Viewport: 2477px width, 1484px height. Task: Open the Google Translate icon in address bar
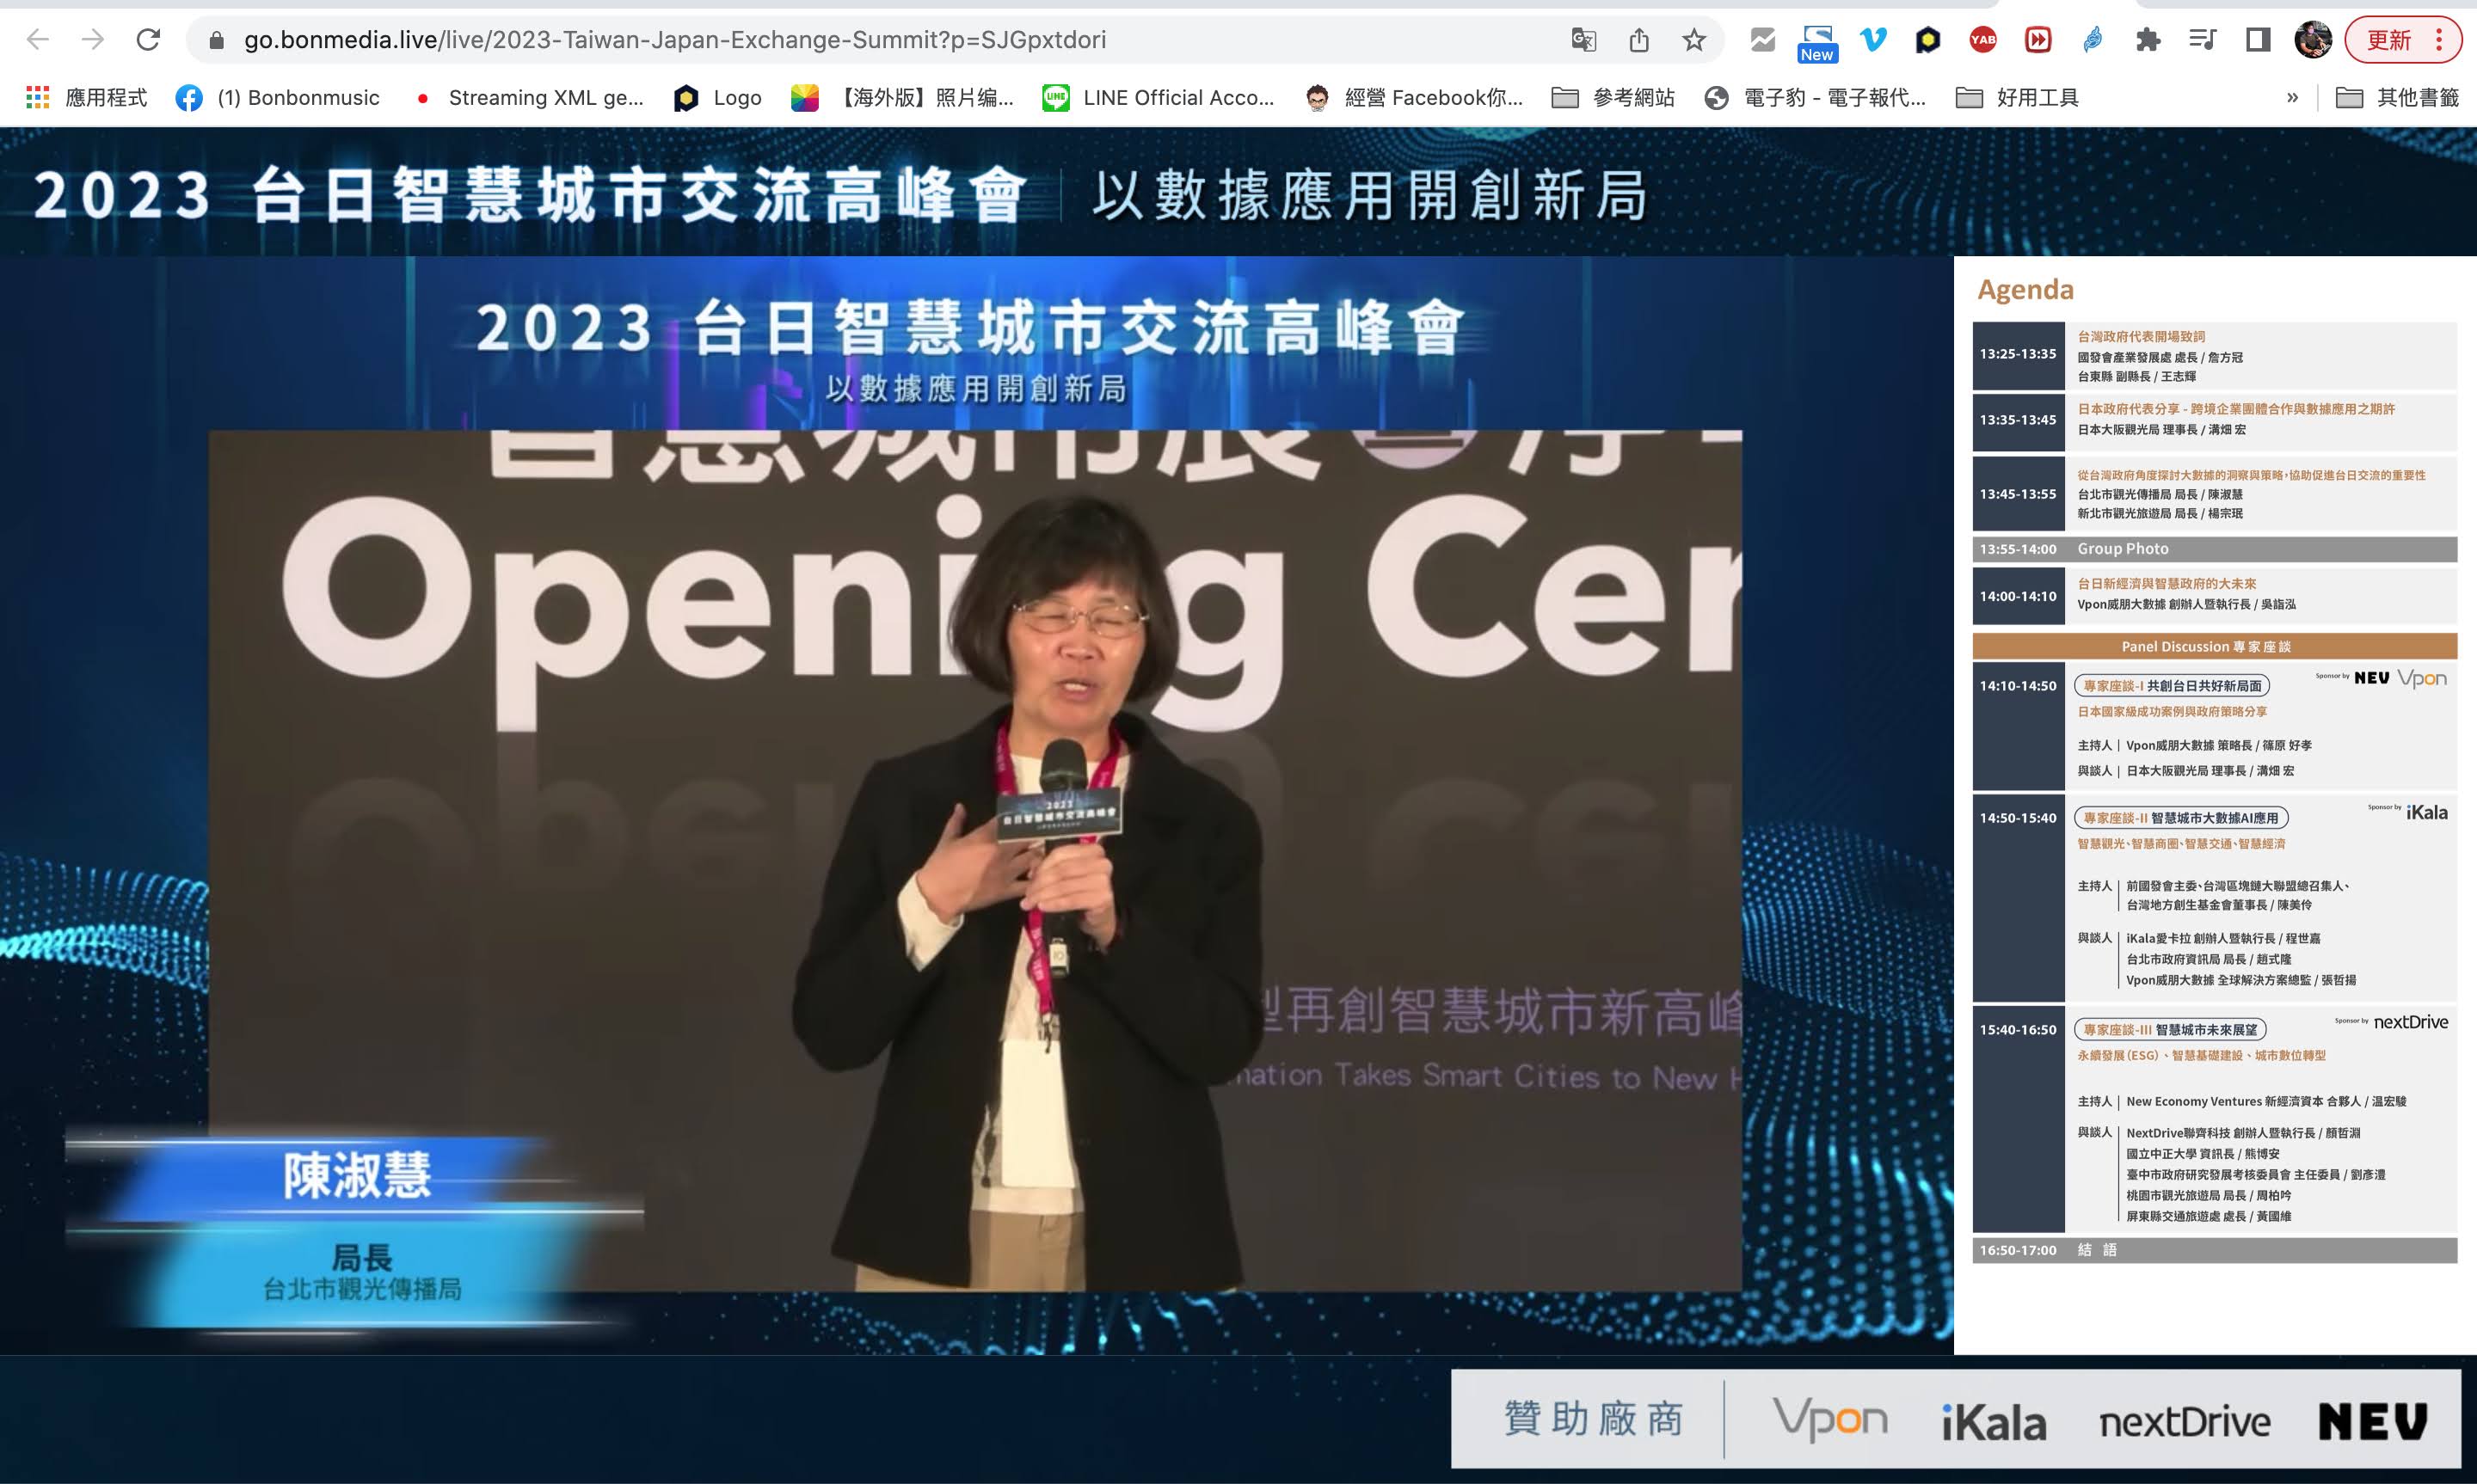[1583, 40]
